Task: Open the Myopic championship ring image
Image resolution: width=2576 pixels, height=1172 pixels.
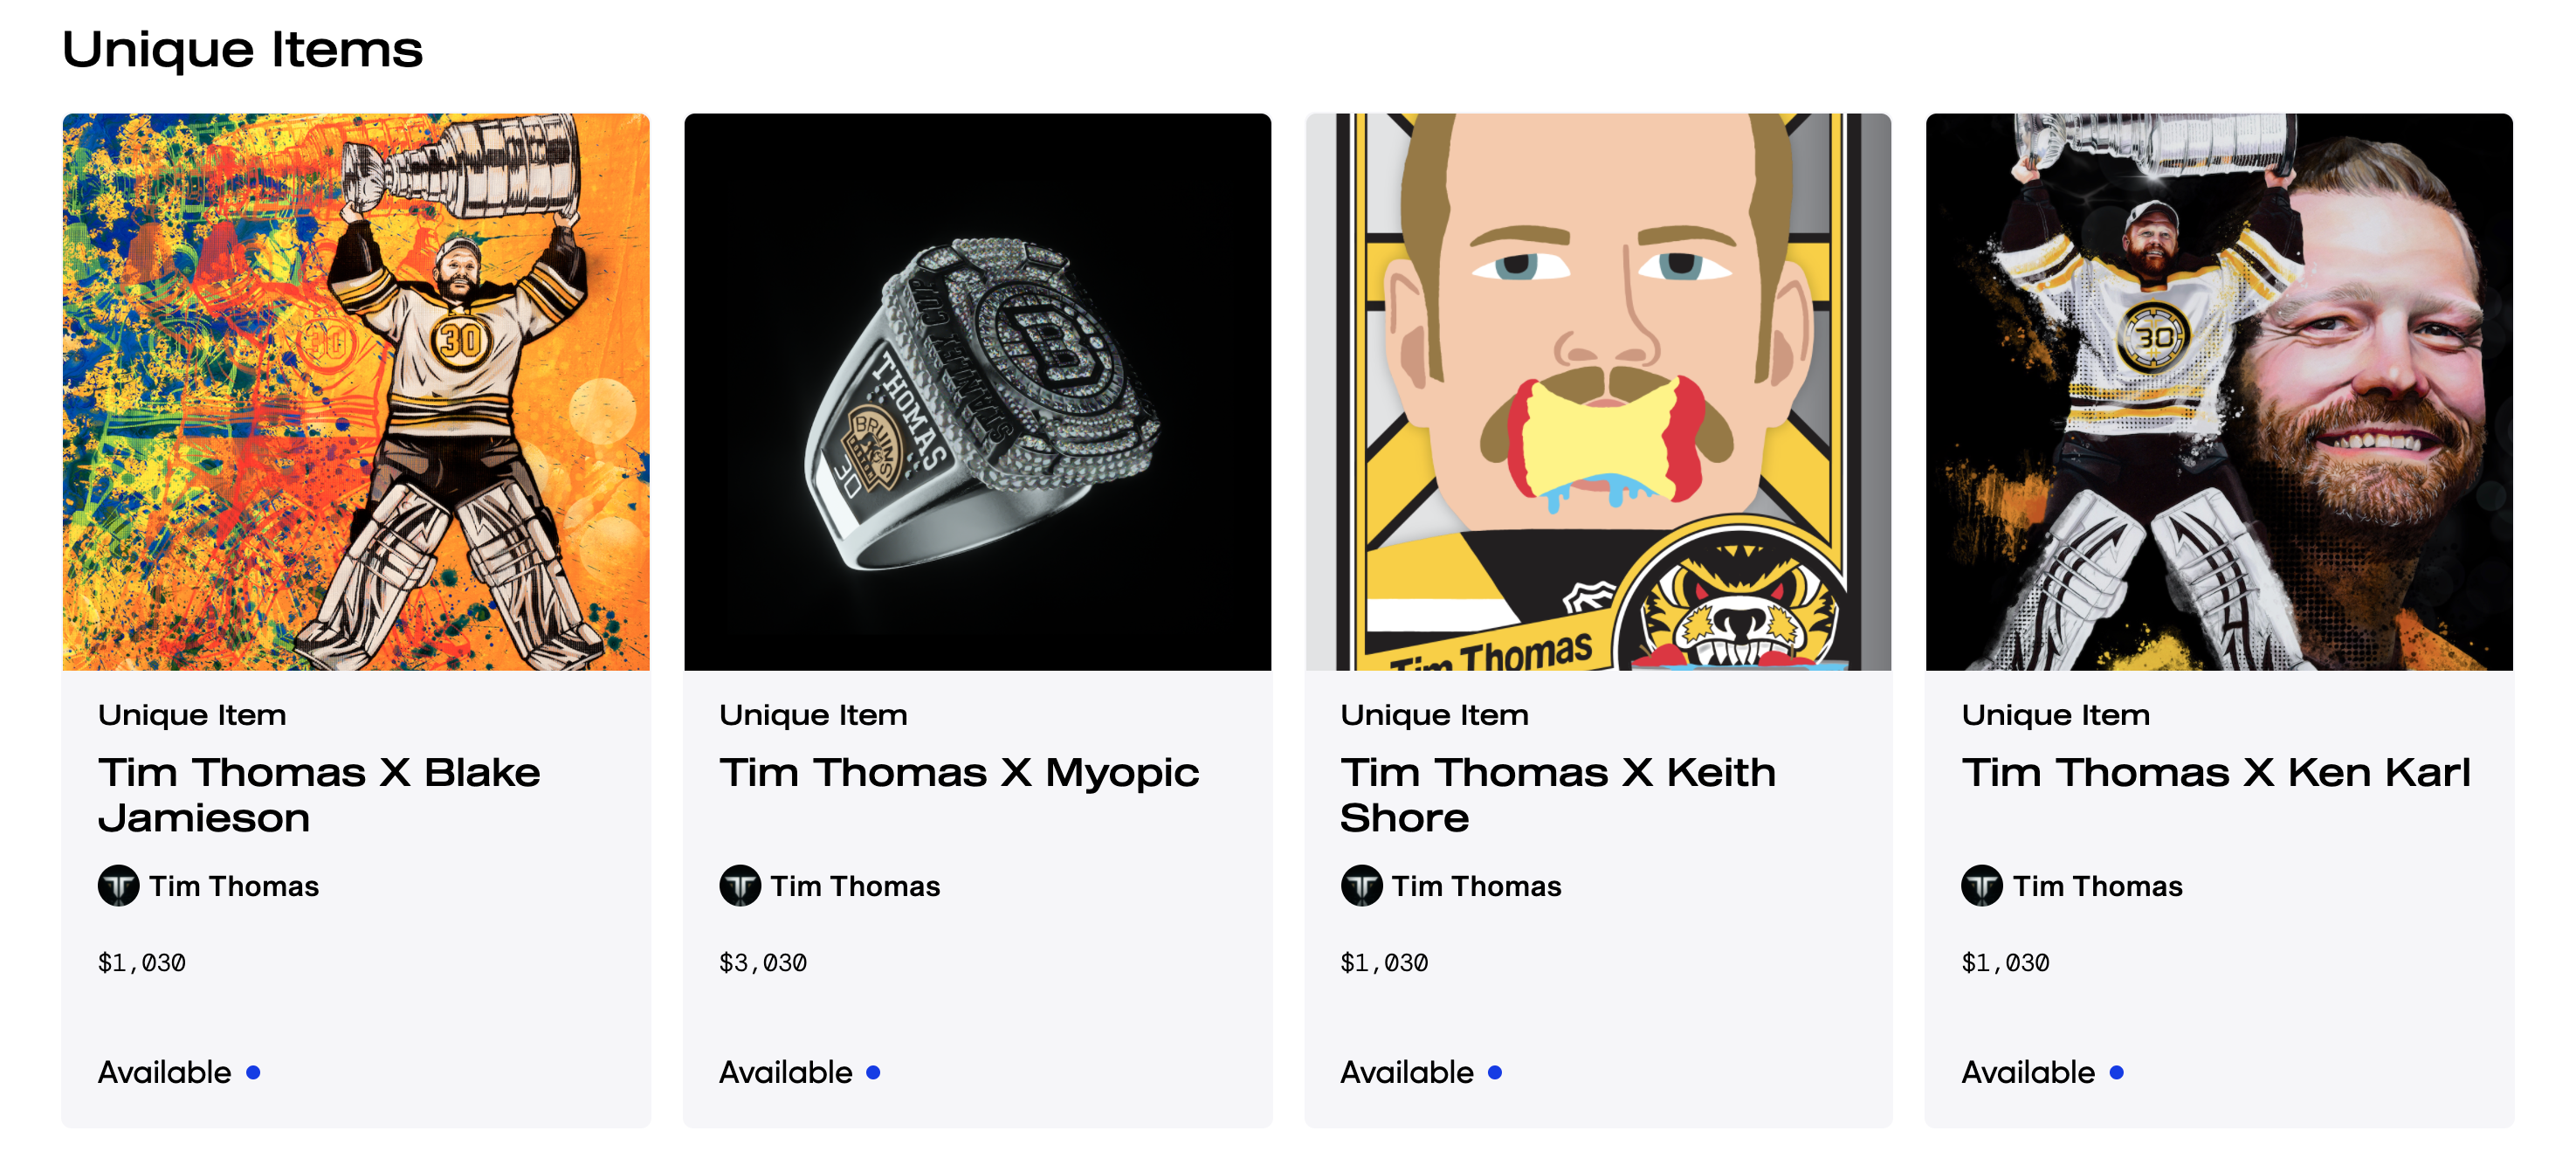Action: coord(977,392)
